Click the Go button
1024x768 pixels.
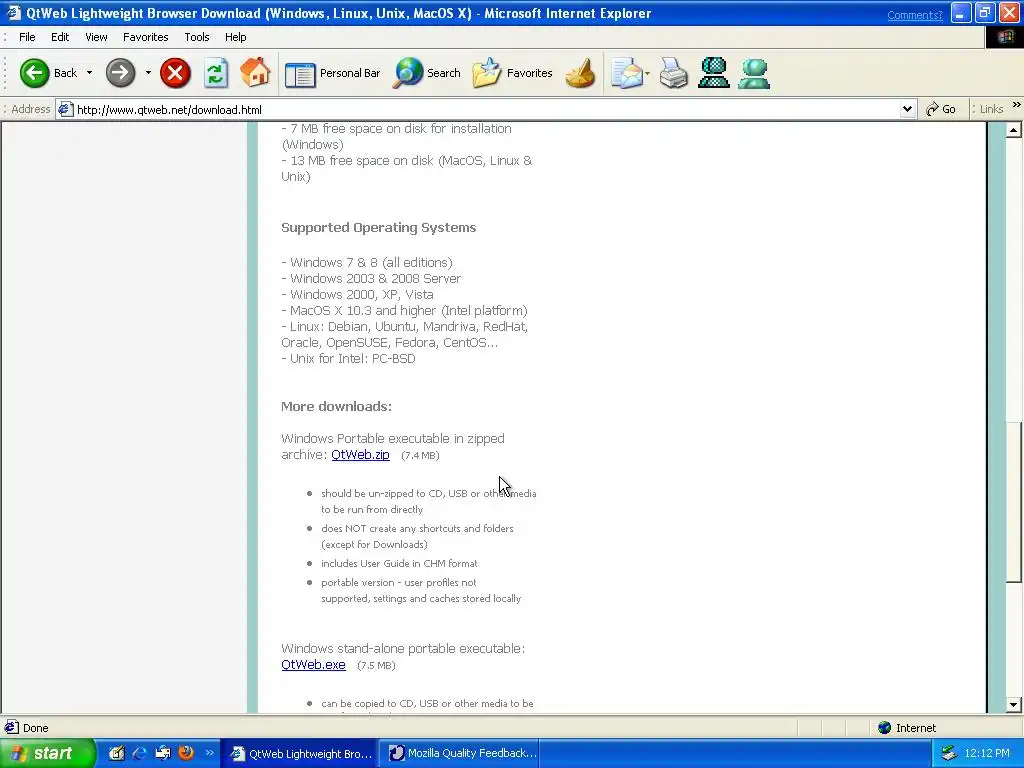(x=941, y=109)
